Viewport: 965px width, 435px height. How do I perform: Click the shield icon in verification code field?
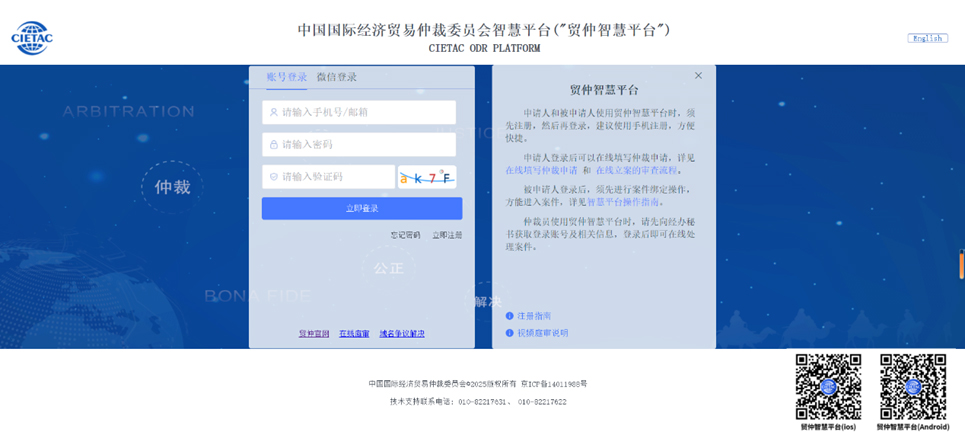(274, 177)
